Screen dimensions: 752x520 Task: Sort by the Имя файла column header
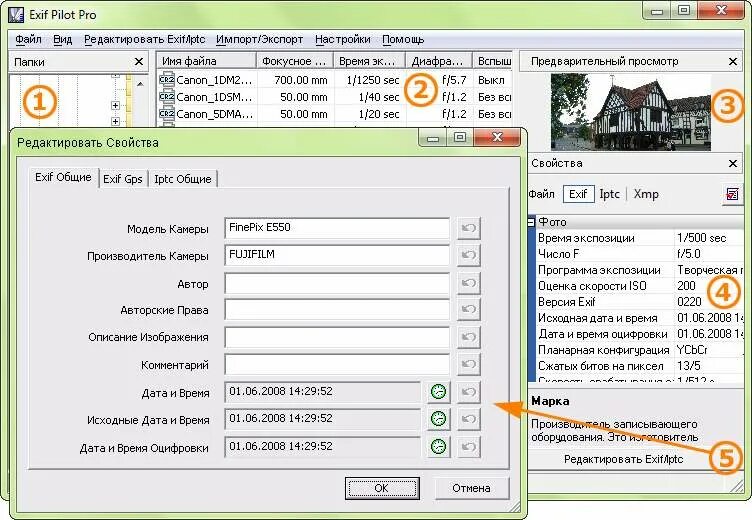click(206, 61)
